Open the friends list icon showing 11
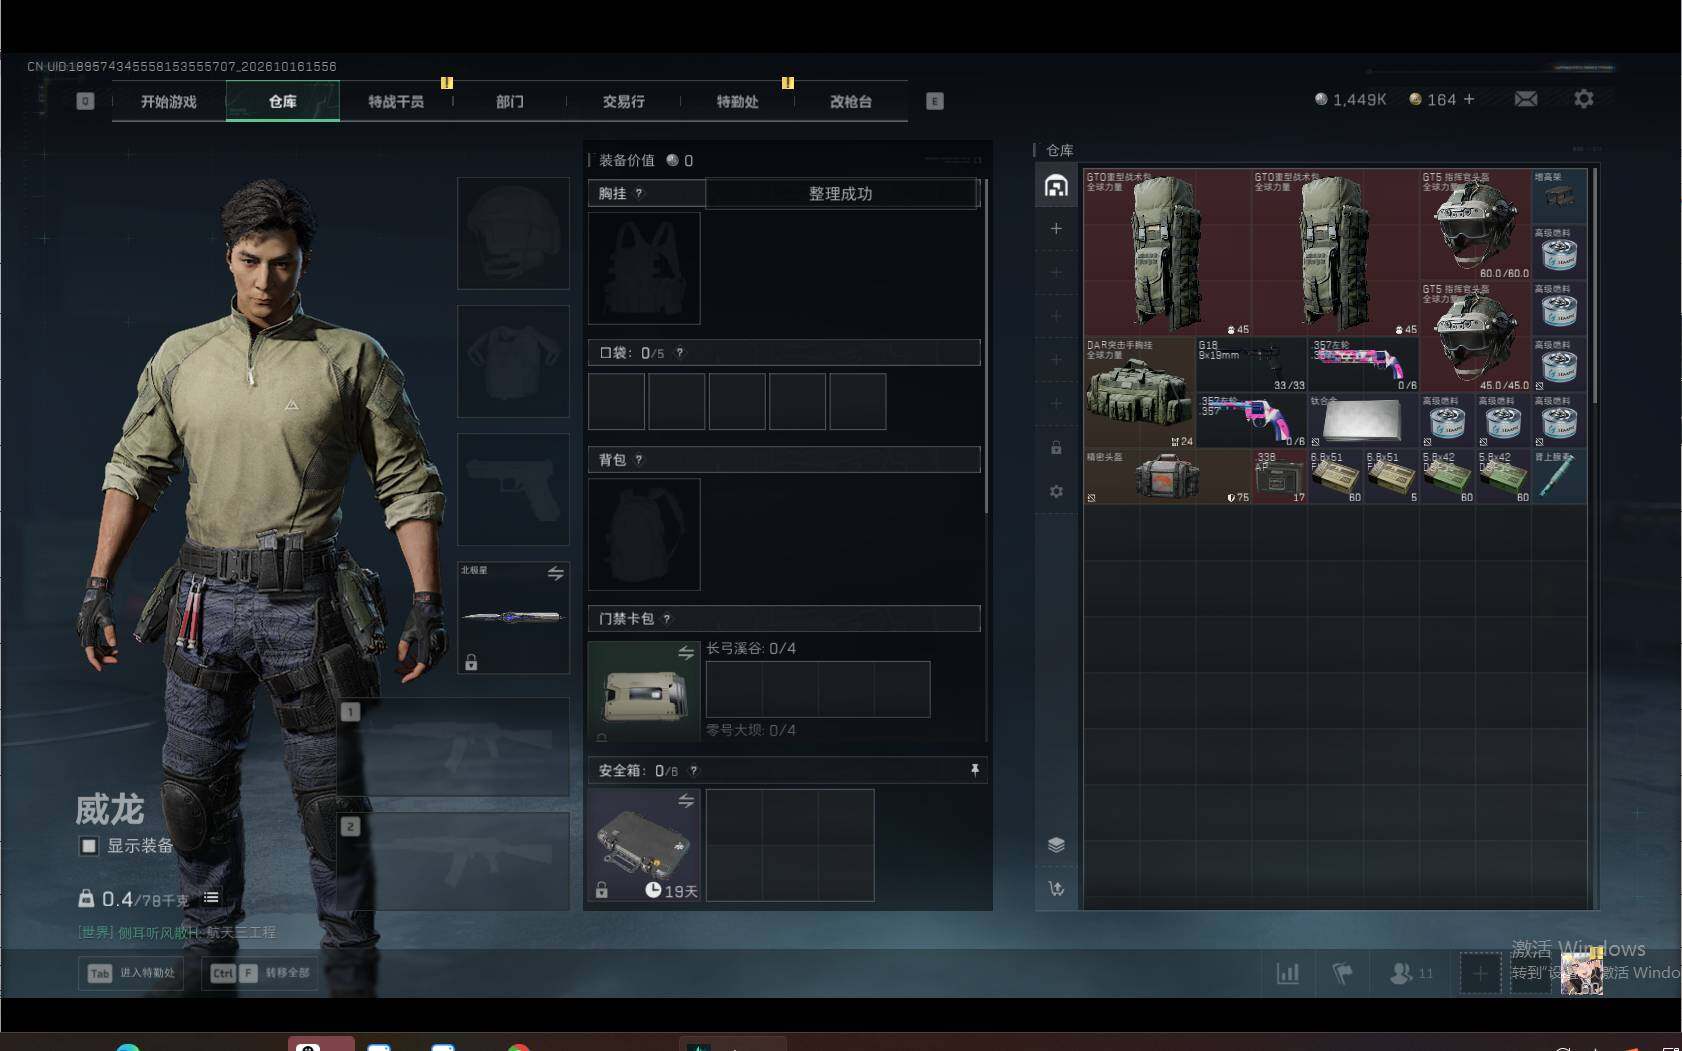The width and height of the screenshot is (1682, 1051). coord(1411,973)
